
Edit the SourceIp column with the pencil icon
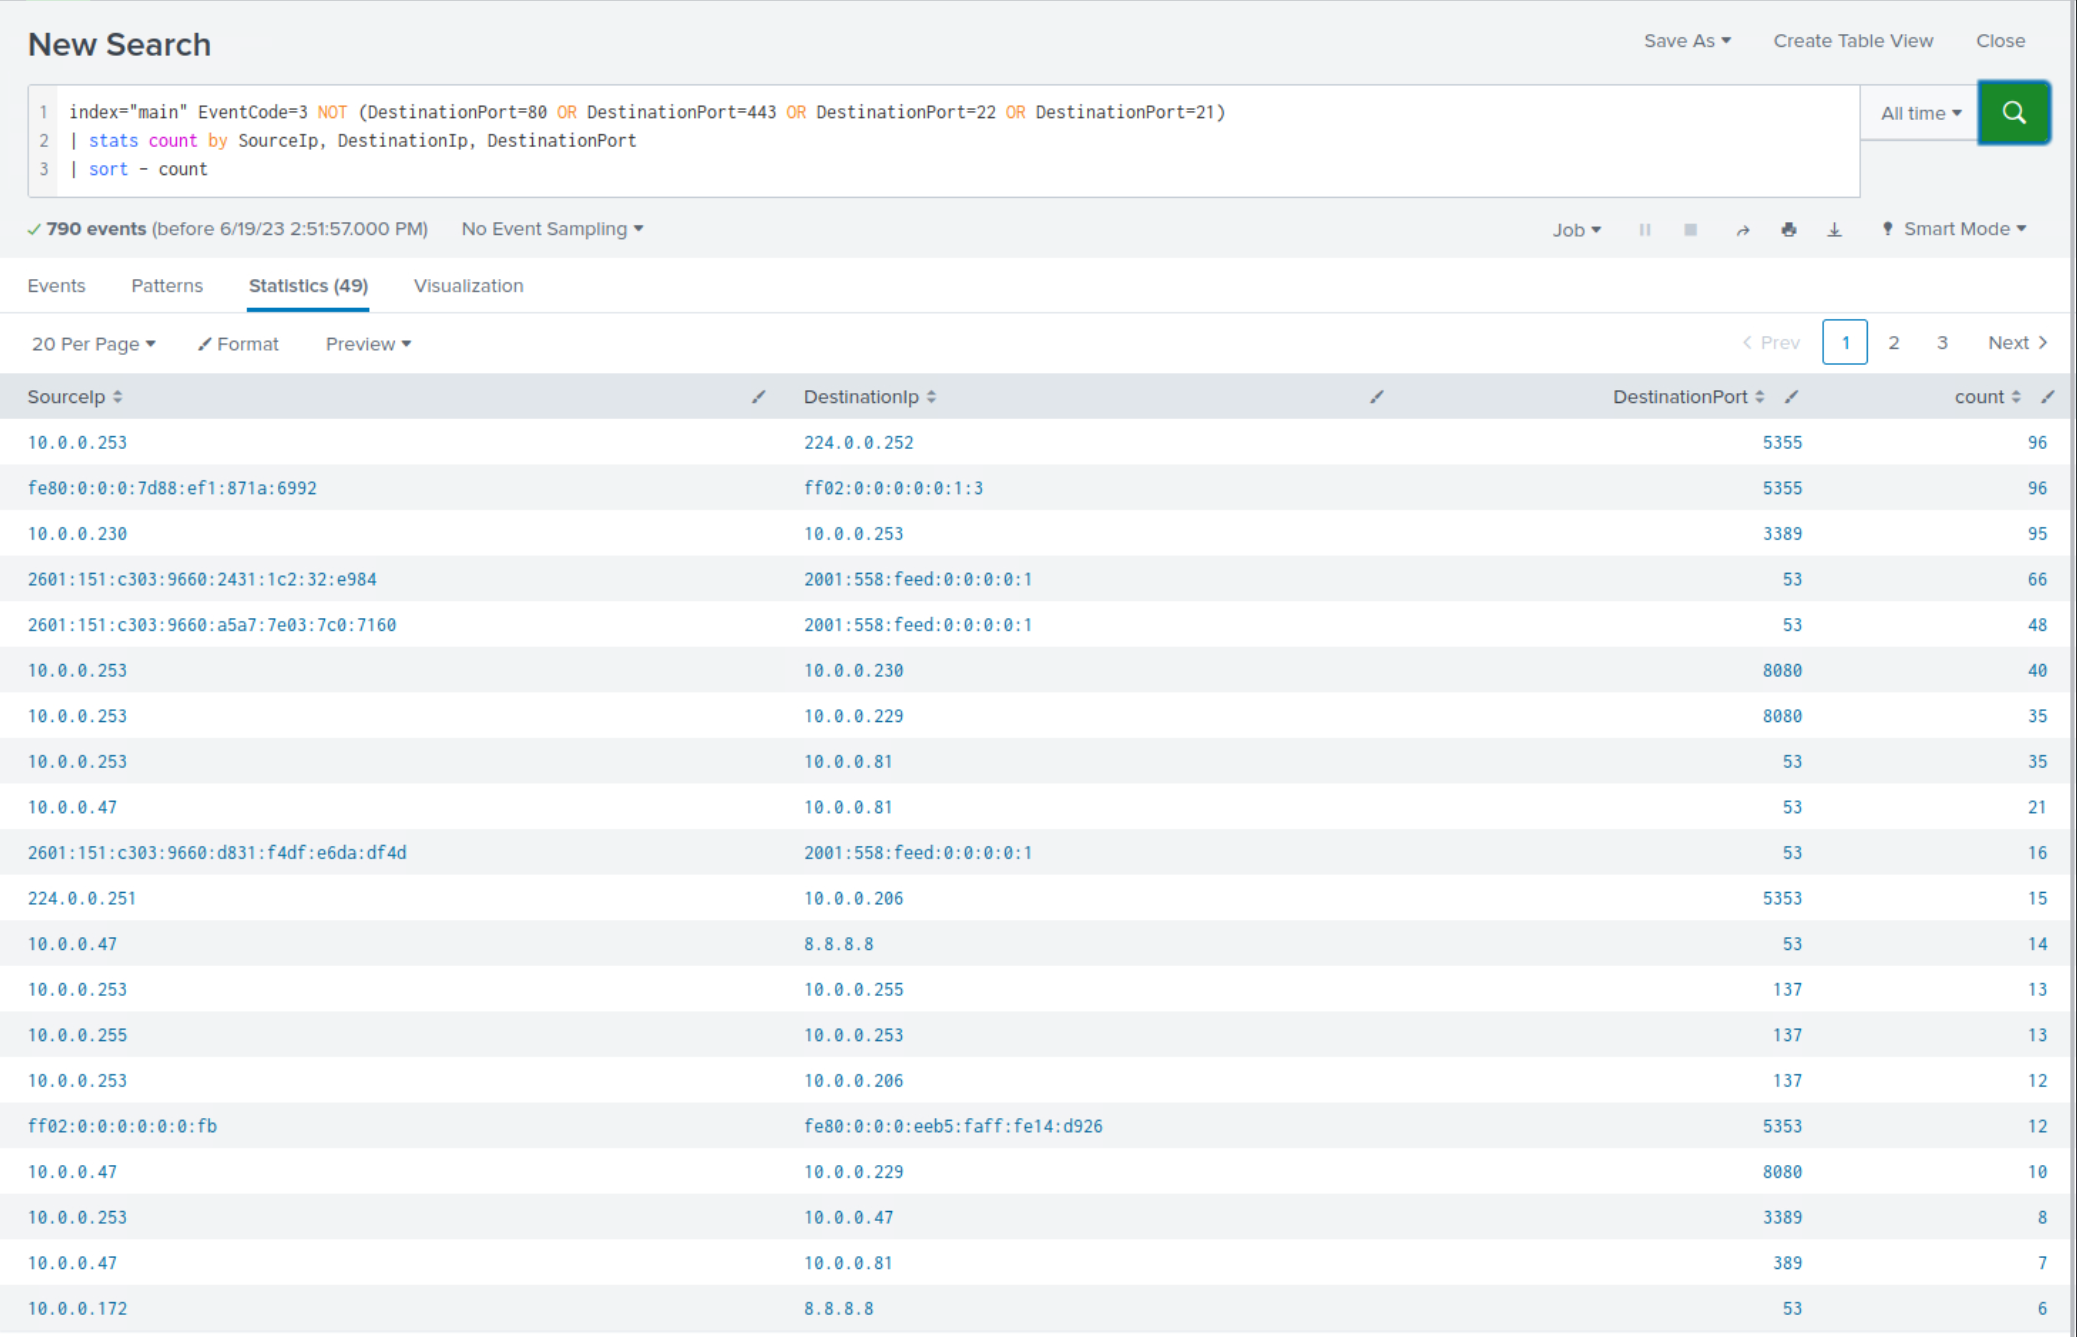(x=759, y=396)
